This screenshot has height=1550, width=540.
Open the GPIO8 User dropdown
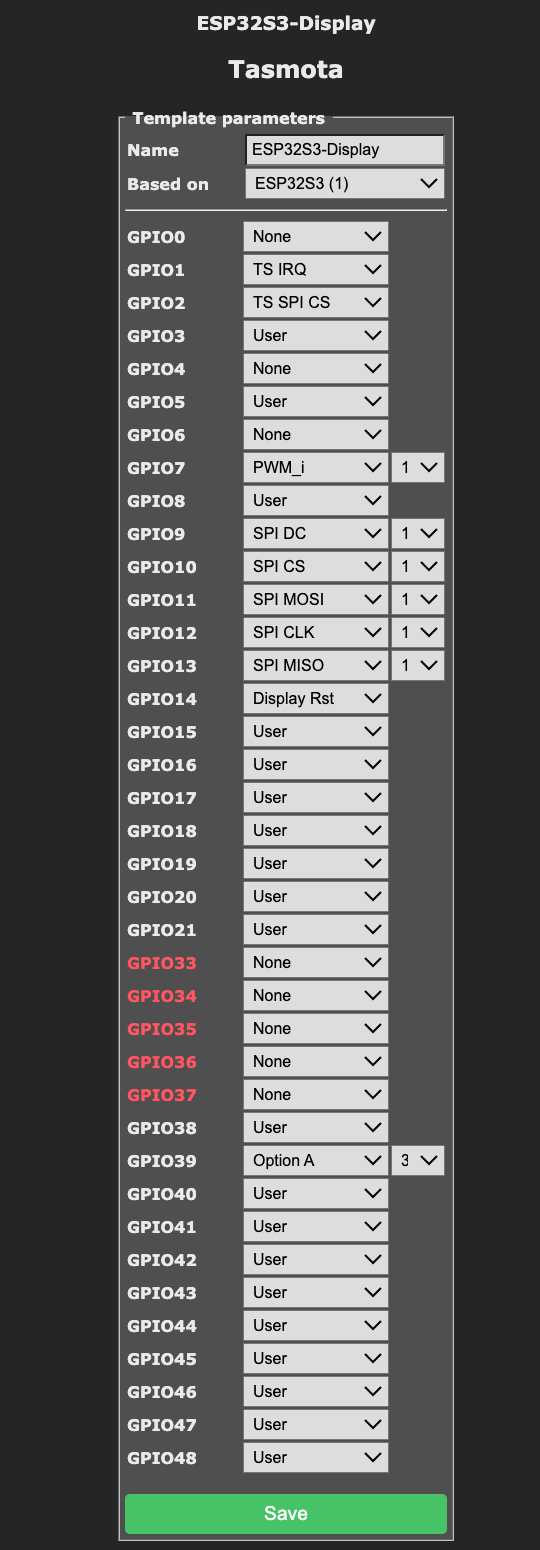click(x=316, y=501)
